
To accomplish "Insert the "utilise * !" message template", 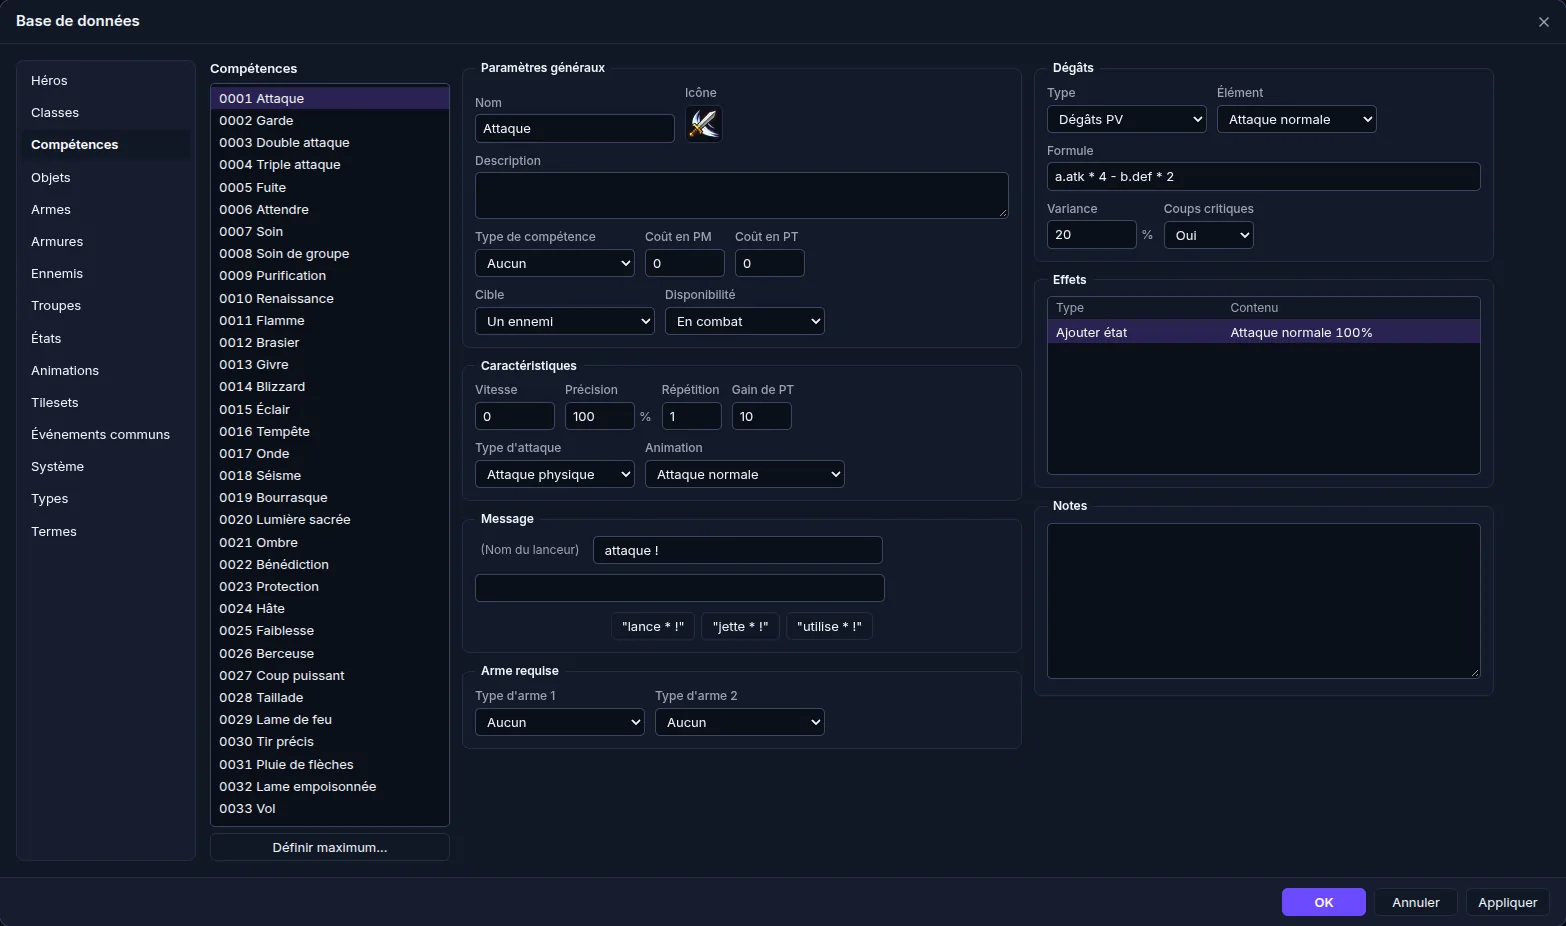I will pyautogui.click(x=830, y=626).
